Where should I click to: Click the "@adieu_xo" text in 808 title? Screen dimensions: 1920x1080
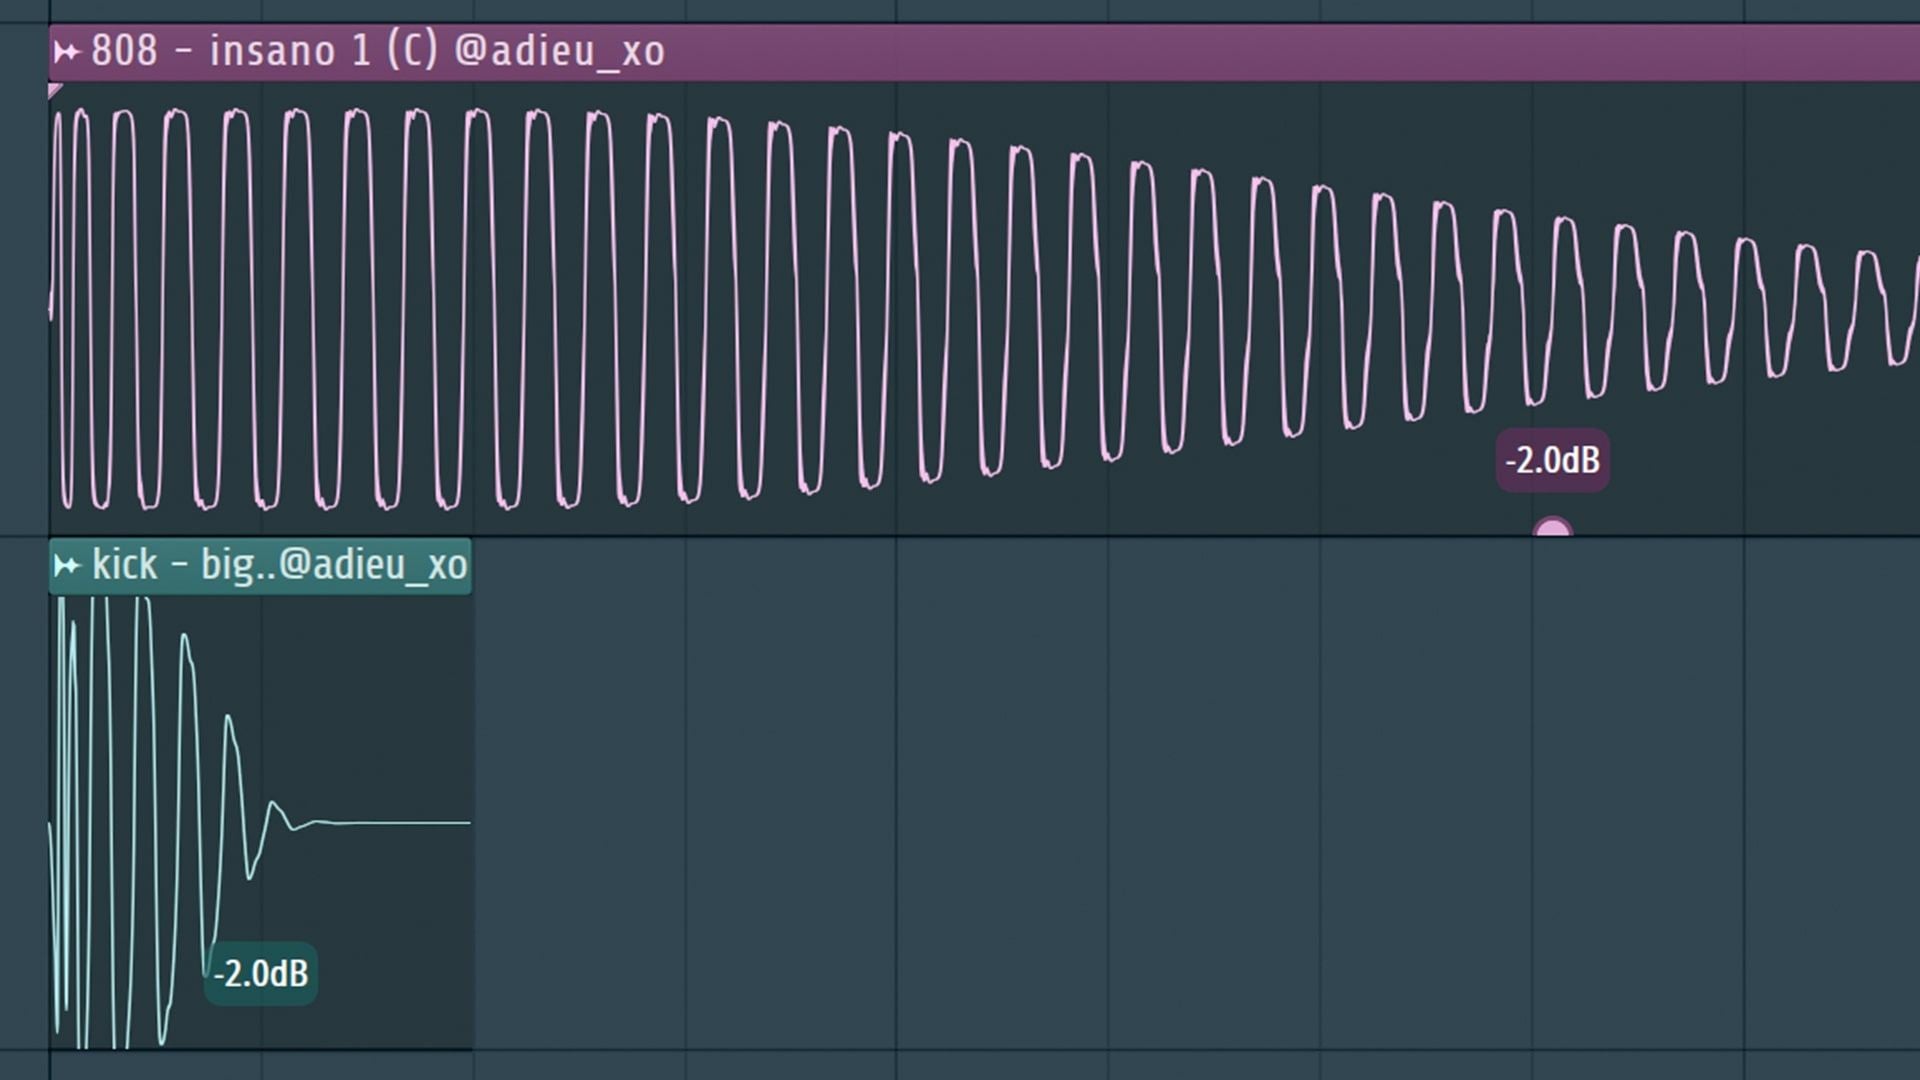(560, 51)
